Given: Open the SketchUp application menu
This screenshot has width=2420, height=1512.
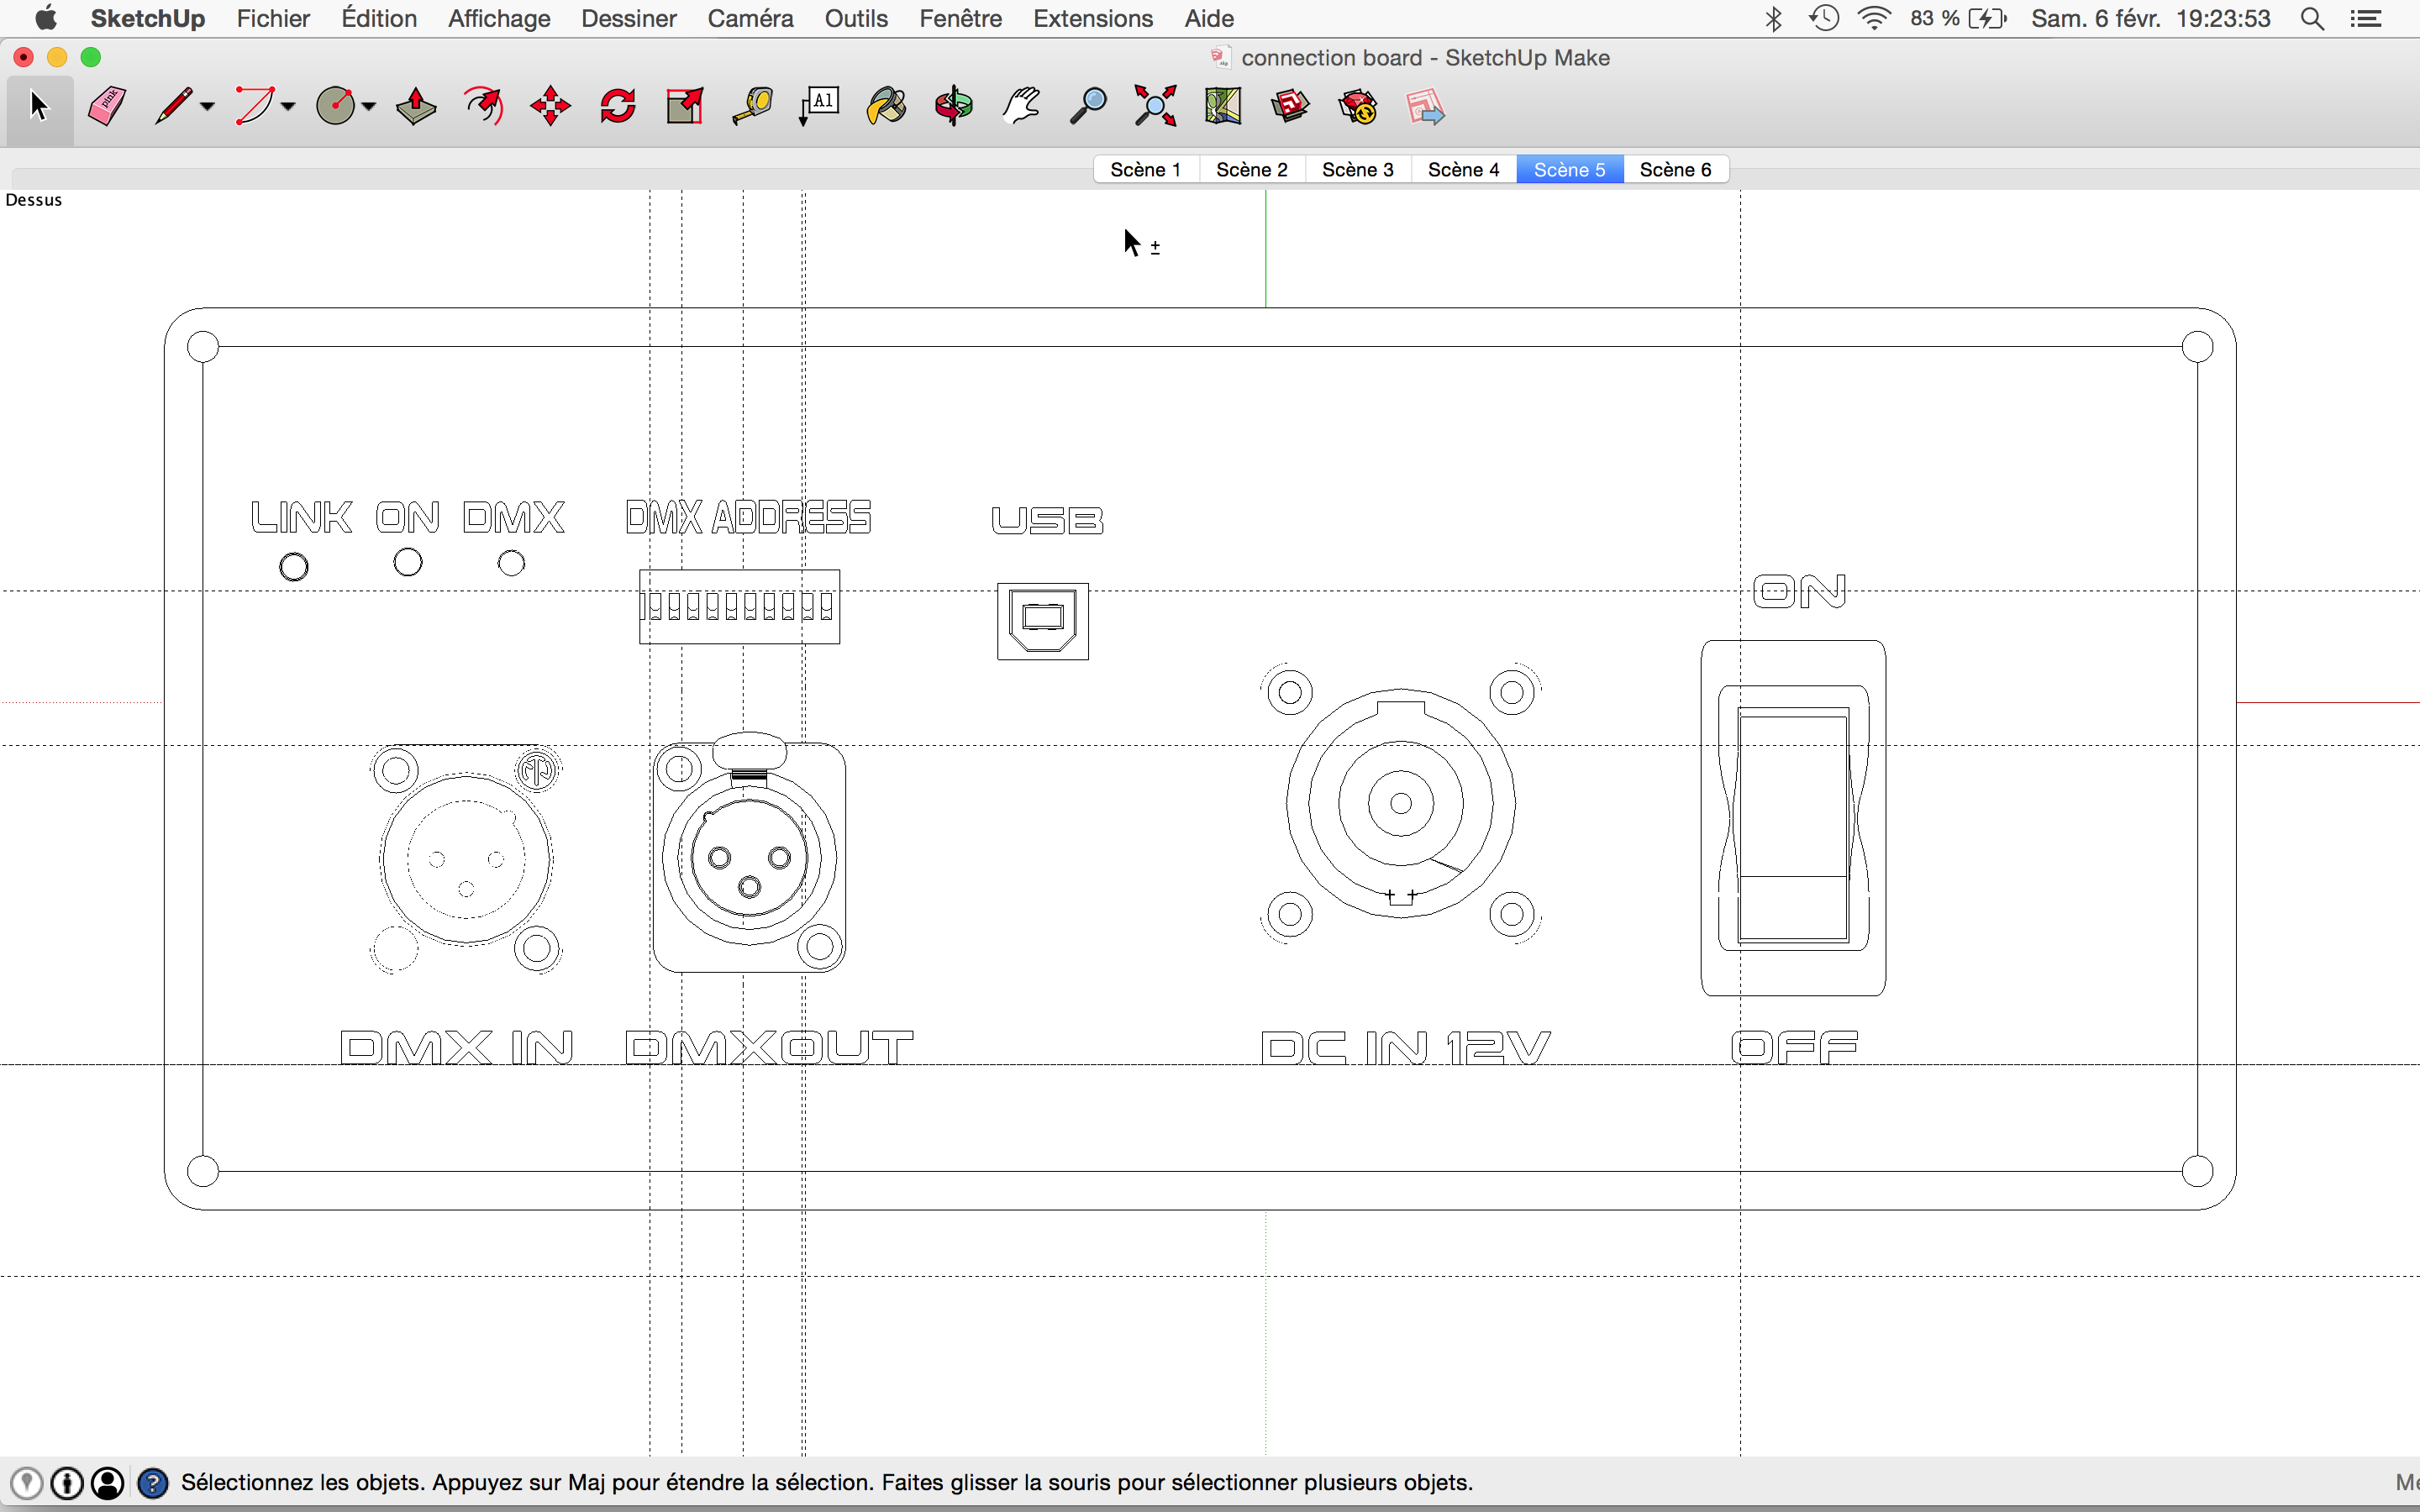Looking at the screenshot, I should 148,18.
